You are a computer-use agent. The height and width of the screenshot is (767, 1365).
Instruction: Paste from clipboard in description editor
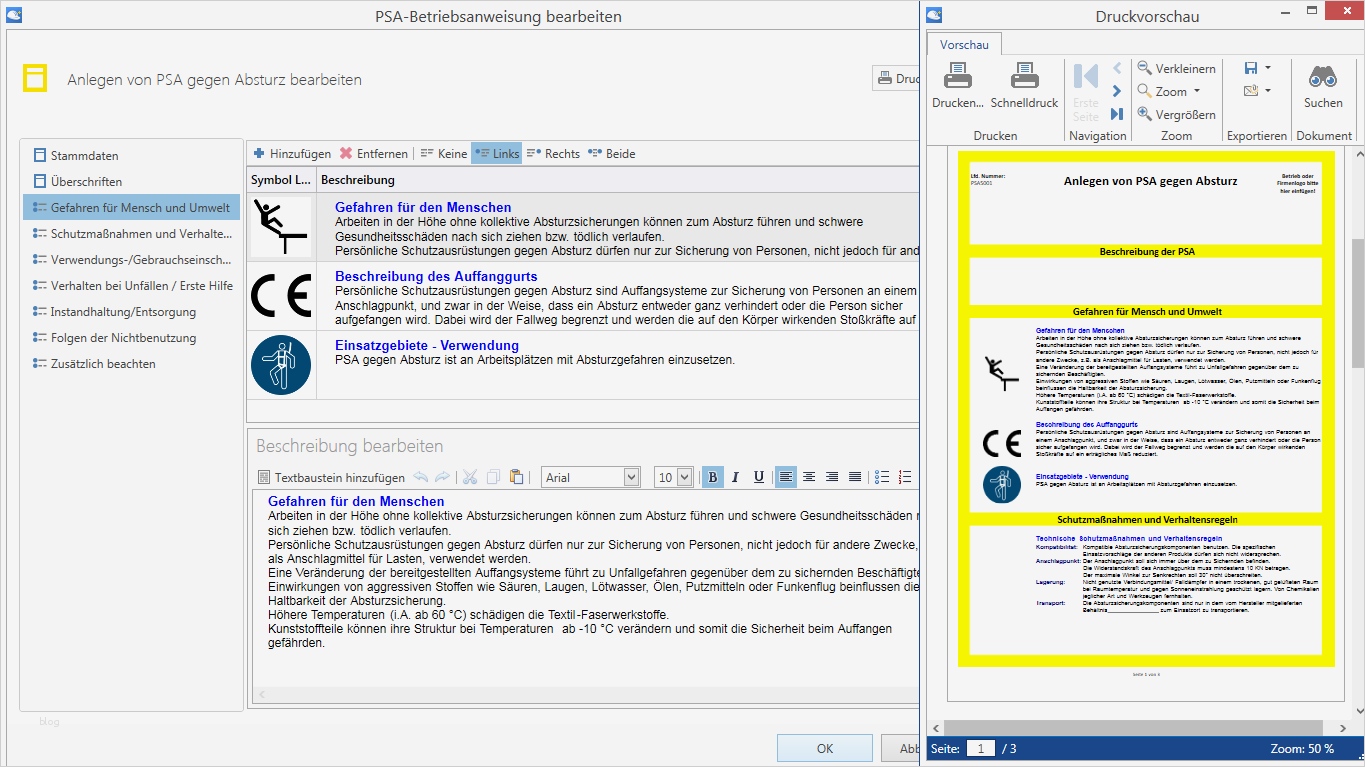click(516, 477)
